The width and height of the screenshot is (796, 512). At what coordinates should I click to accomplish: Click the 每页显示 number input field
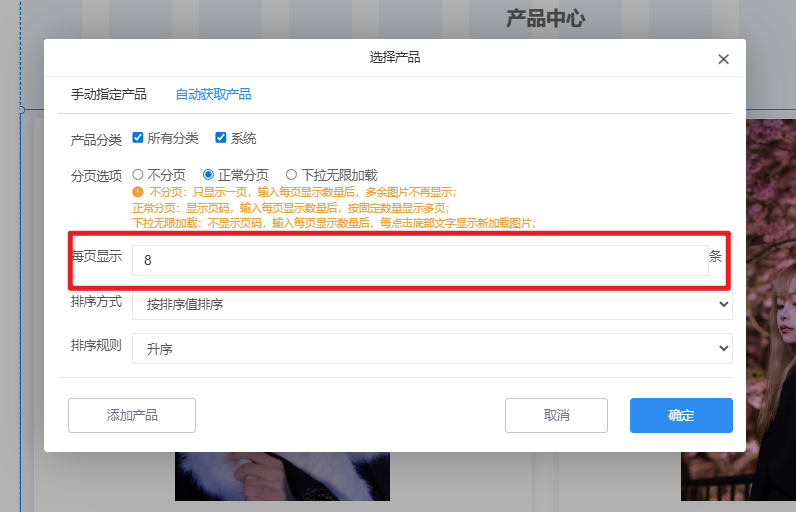[x=420, y=260]
